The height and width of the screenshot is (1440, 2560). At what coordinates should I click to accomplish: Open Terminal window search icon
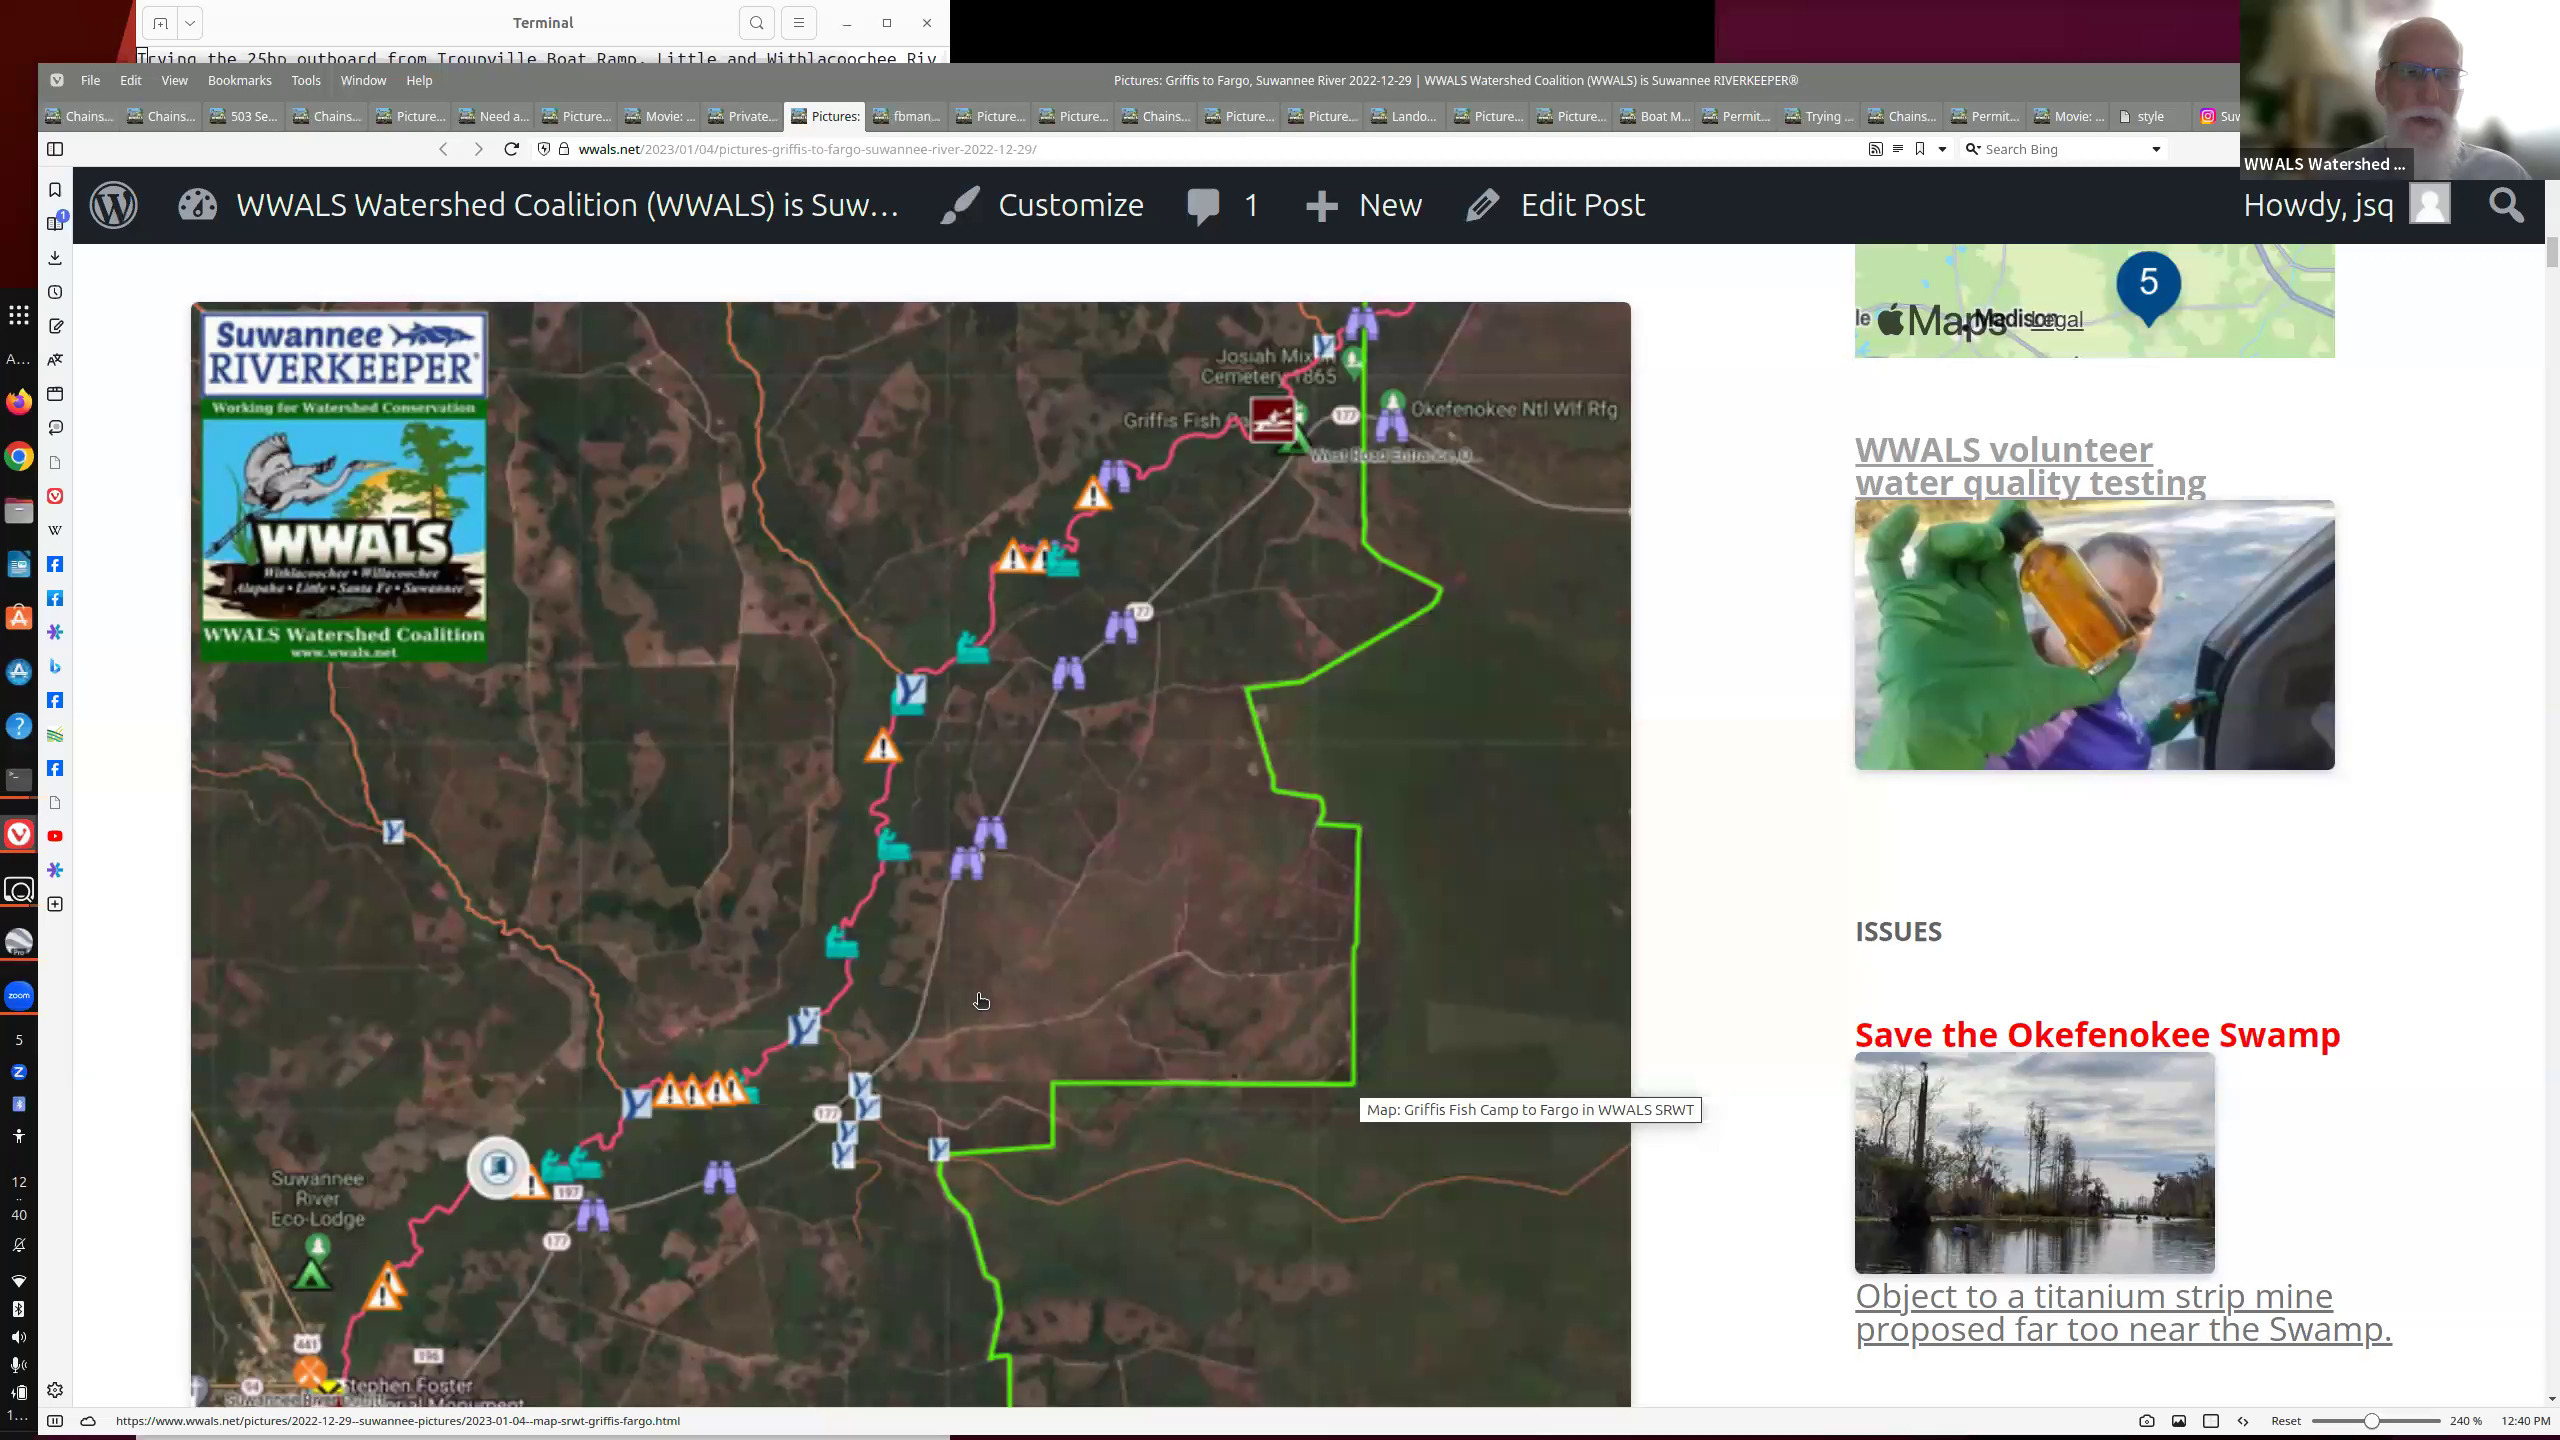point(757,23)
